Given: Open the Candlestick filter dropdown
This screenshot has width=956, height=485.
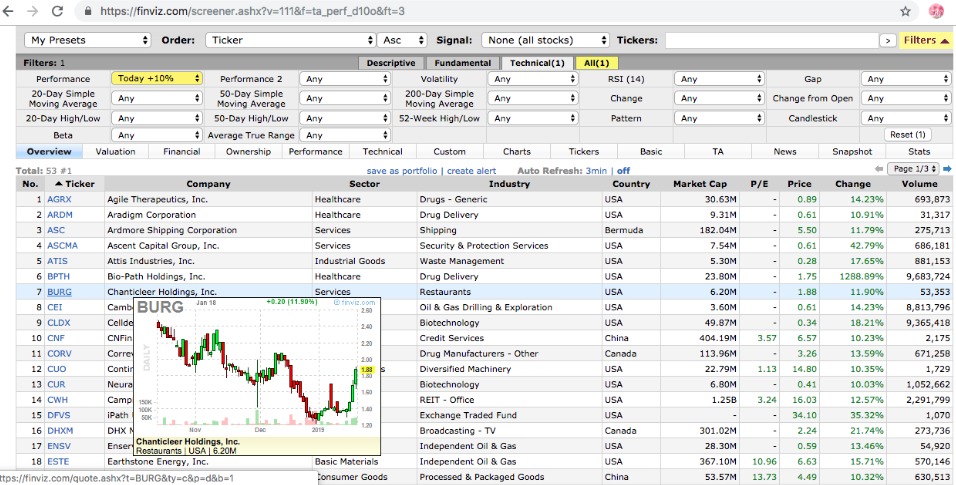Looking at the screenshot, I should pos(906,118).
